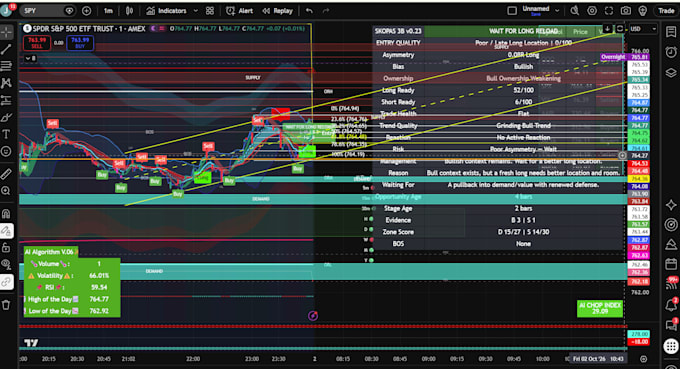
Task: Open the watchlist panel icon
Action: click(671, 32)
